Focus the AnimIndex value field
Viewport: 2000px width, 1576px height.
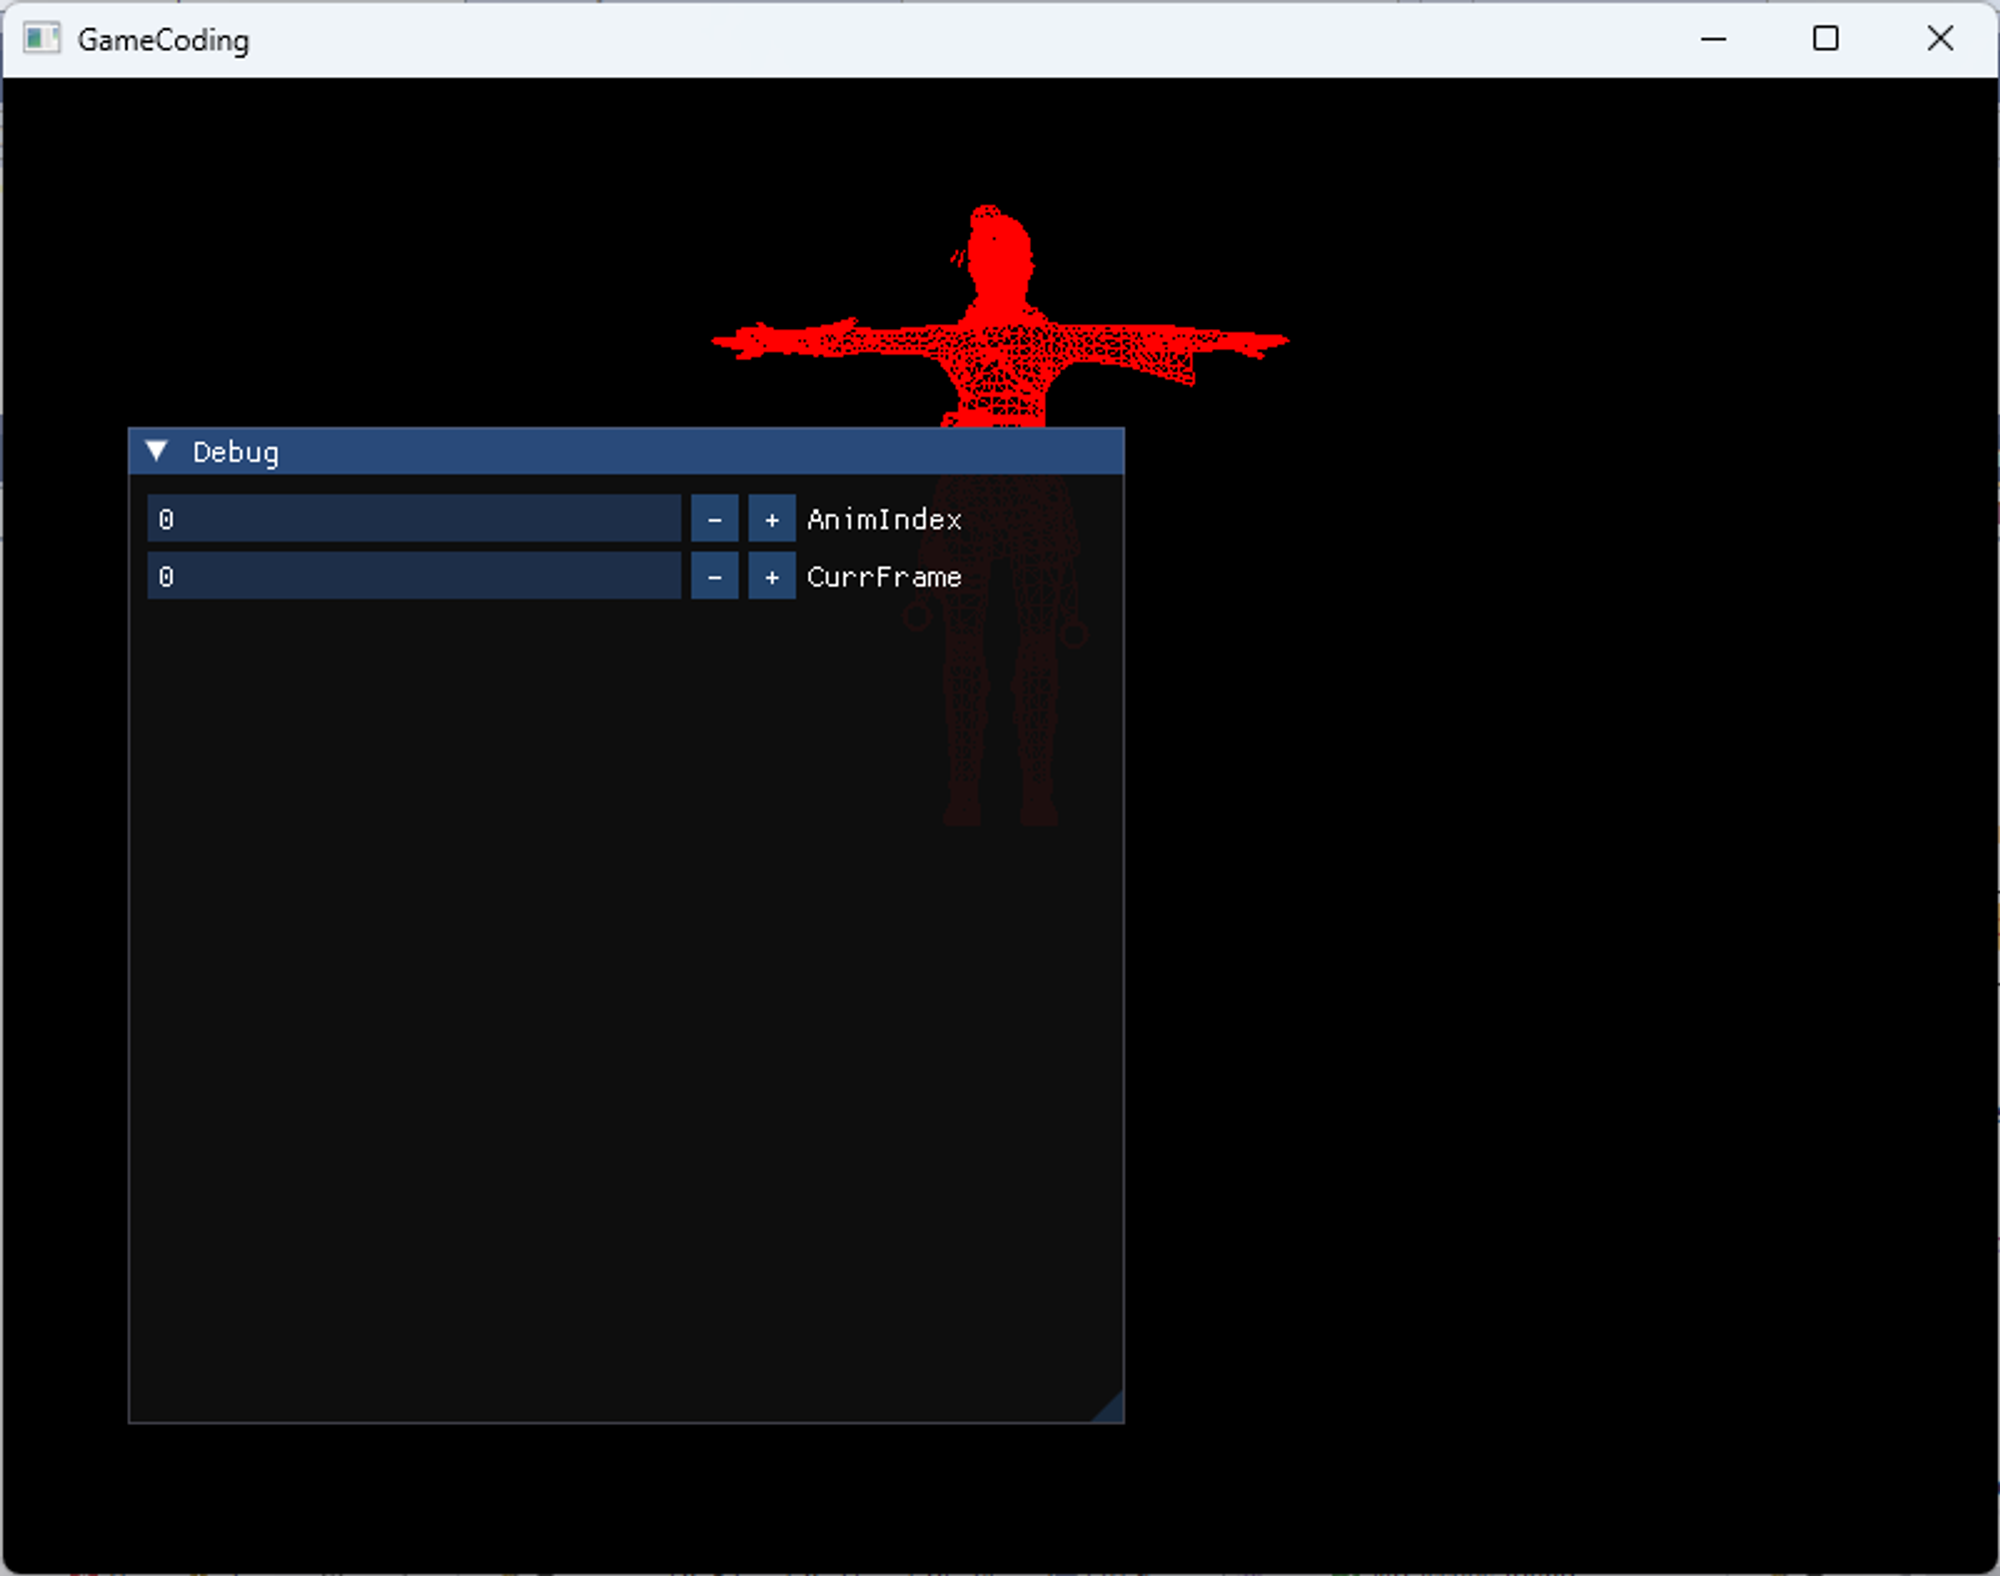[413, 519]
